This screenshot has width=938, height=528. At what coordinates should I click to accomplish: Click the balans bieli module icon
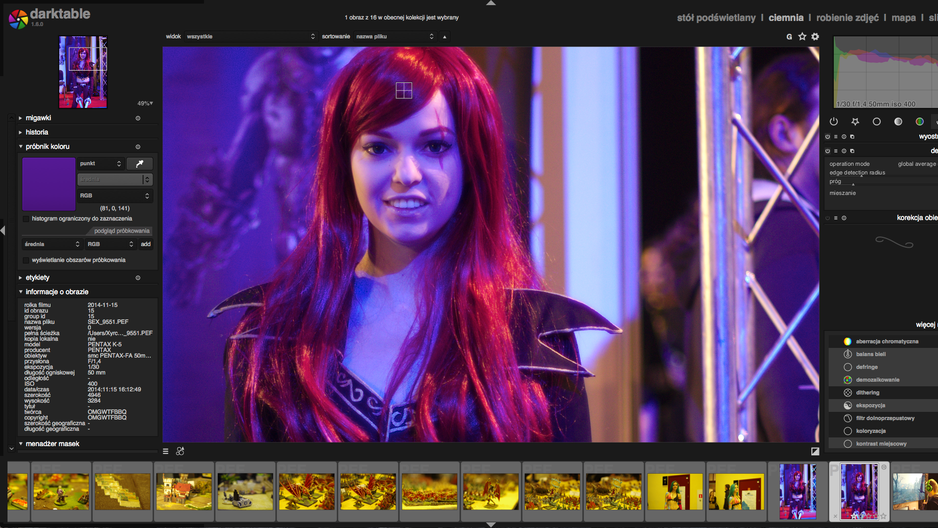(848, 354)
